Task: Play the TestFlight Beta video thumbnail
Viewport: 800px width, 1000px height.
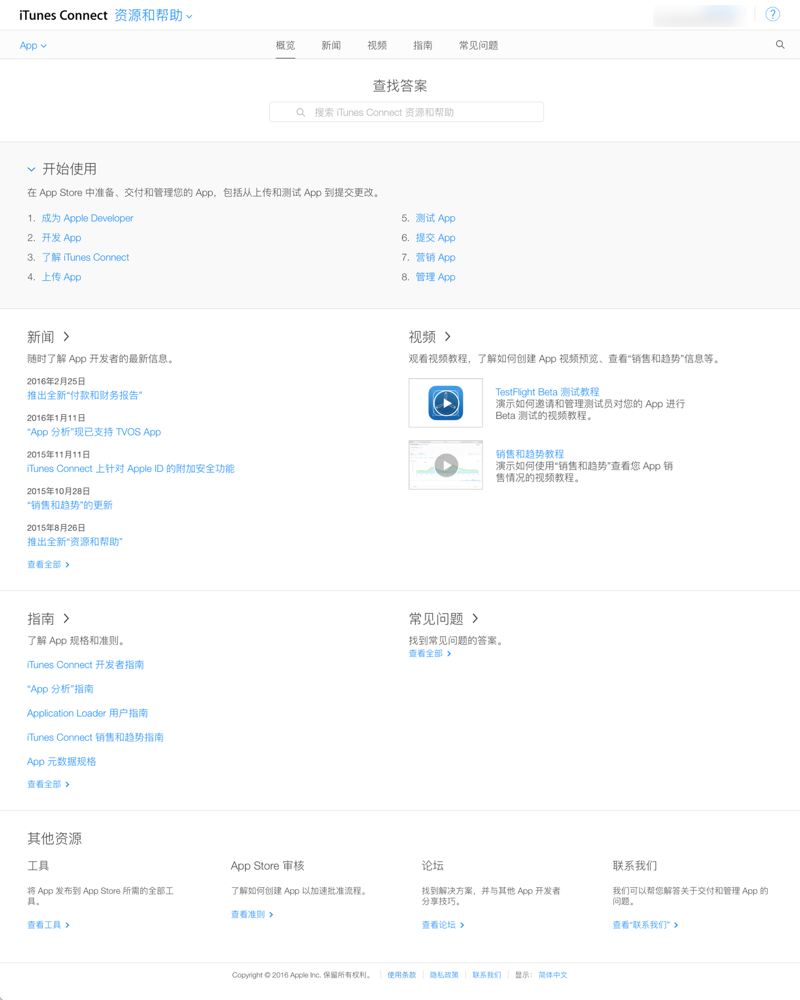Action: point(445,402)
